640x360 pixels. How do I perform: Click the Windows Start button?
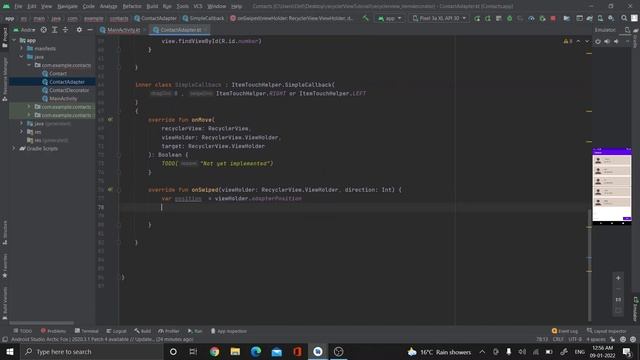pos(9,351)
